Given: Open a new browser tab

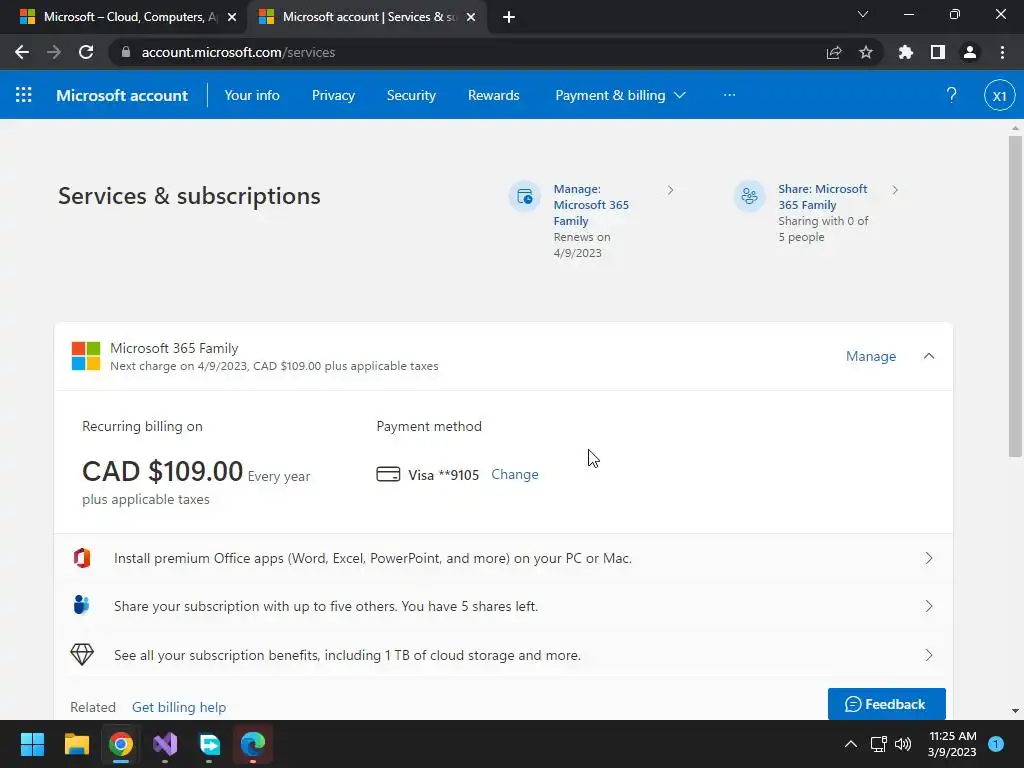Looking at the screenshot, I should click(x=509, y=17).
